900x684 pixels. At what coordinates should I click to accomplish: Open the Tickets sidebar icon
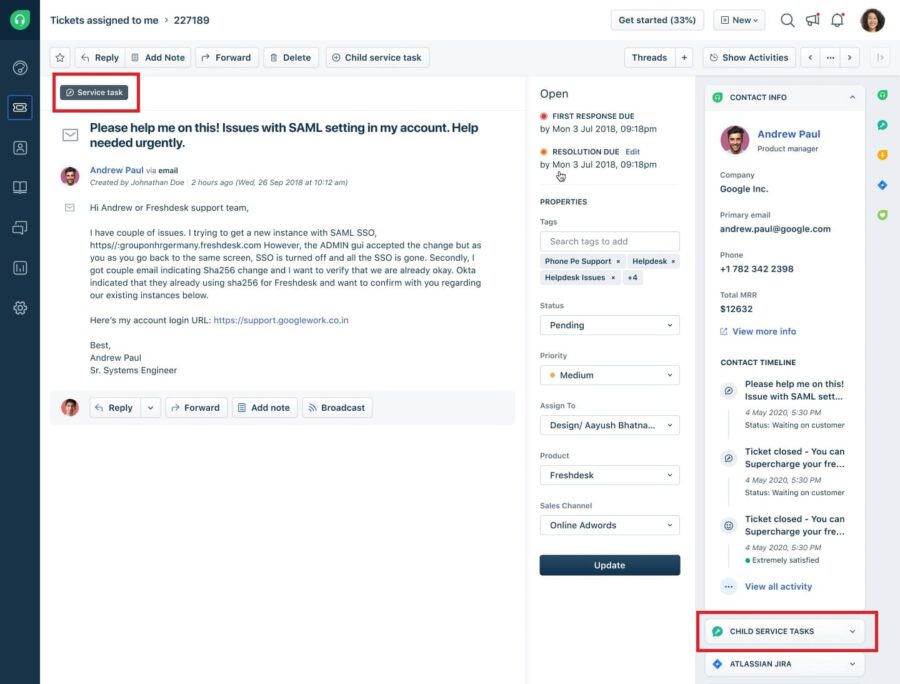[20, 107]
